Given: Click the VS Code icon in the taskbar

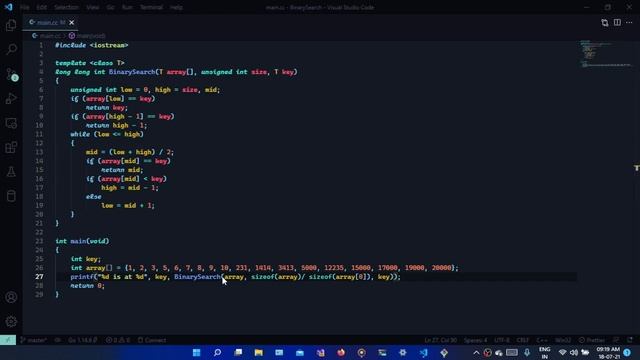Looking at the screenshot, I should [x=423, y=352].
